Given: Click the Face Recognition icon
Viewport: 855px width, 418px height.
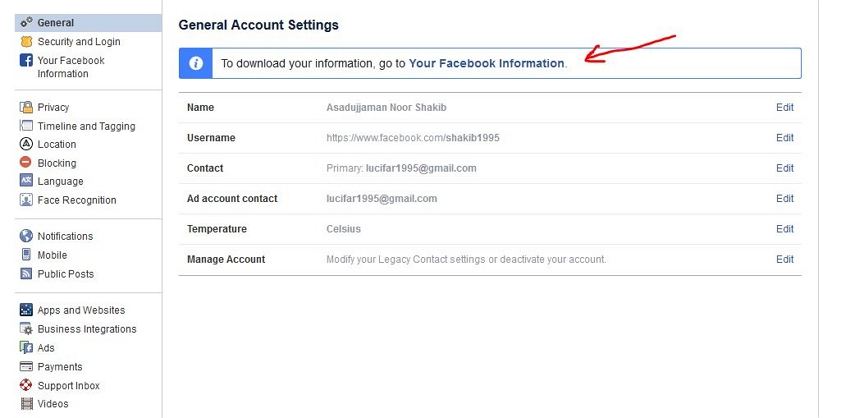Looking at the screenshot, I should (26, 199).
